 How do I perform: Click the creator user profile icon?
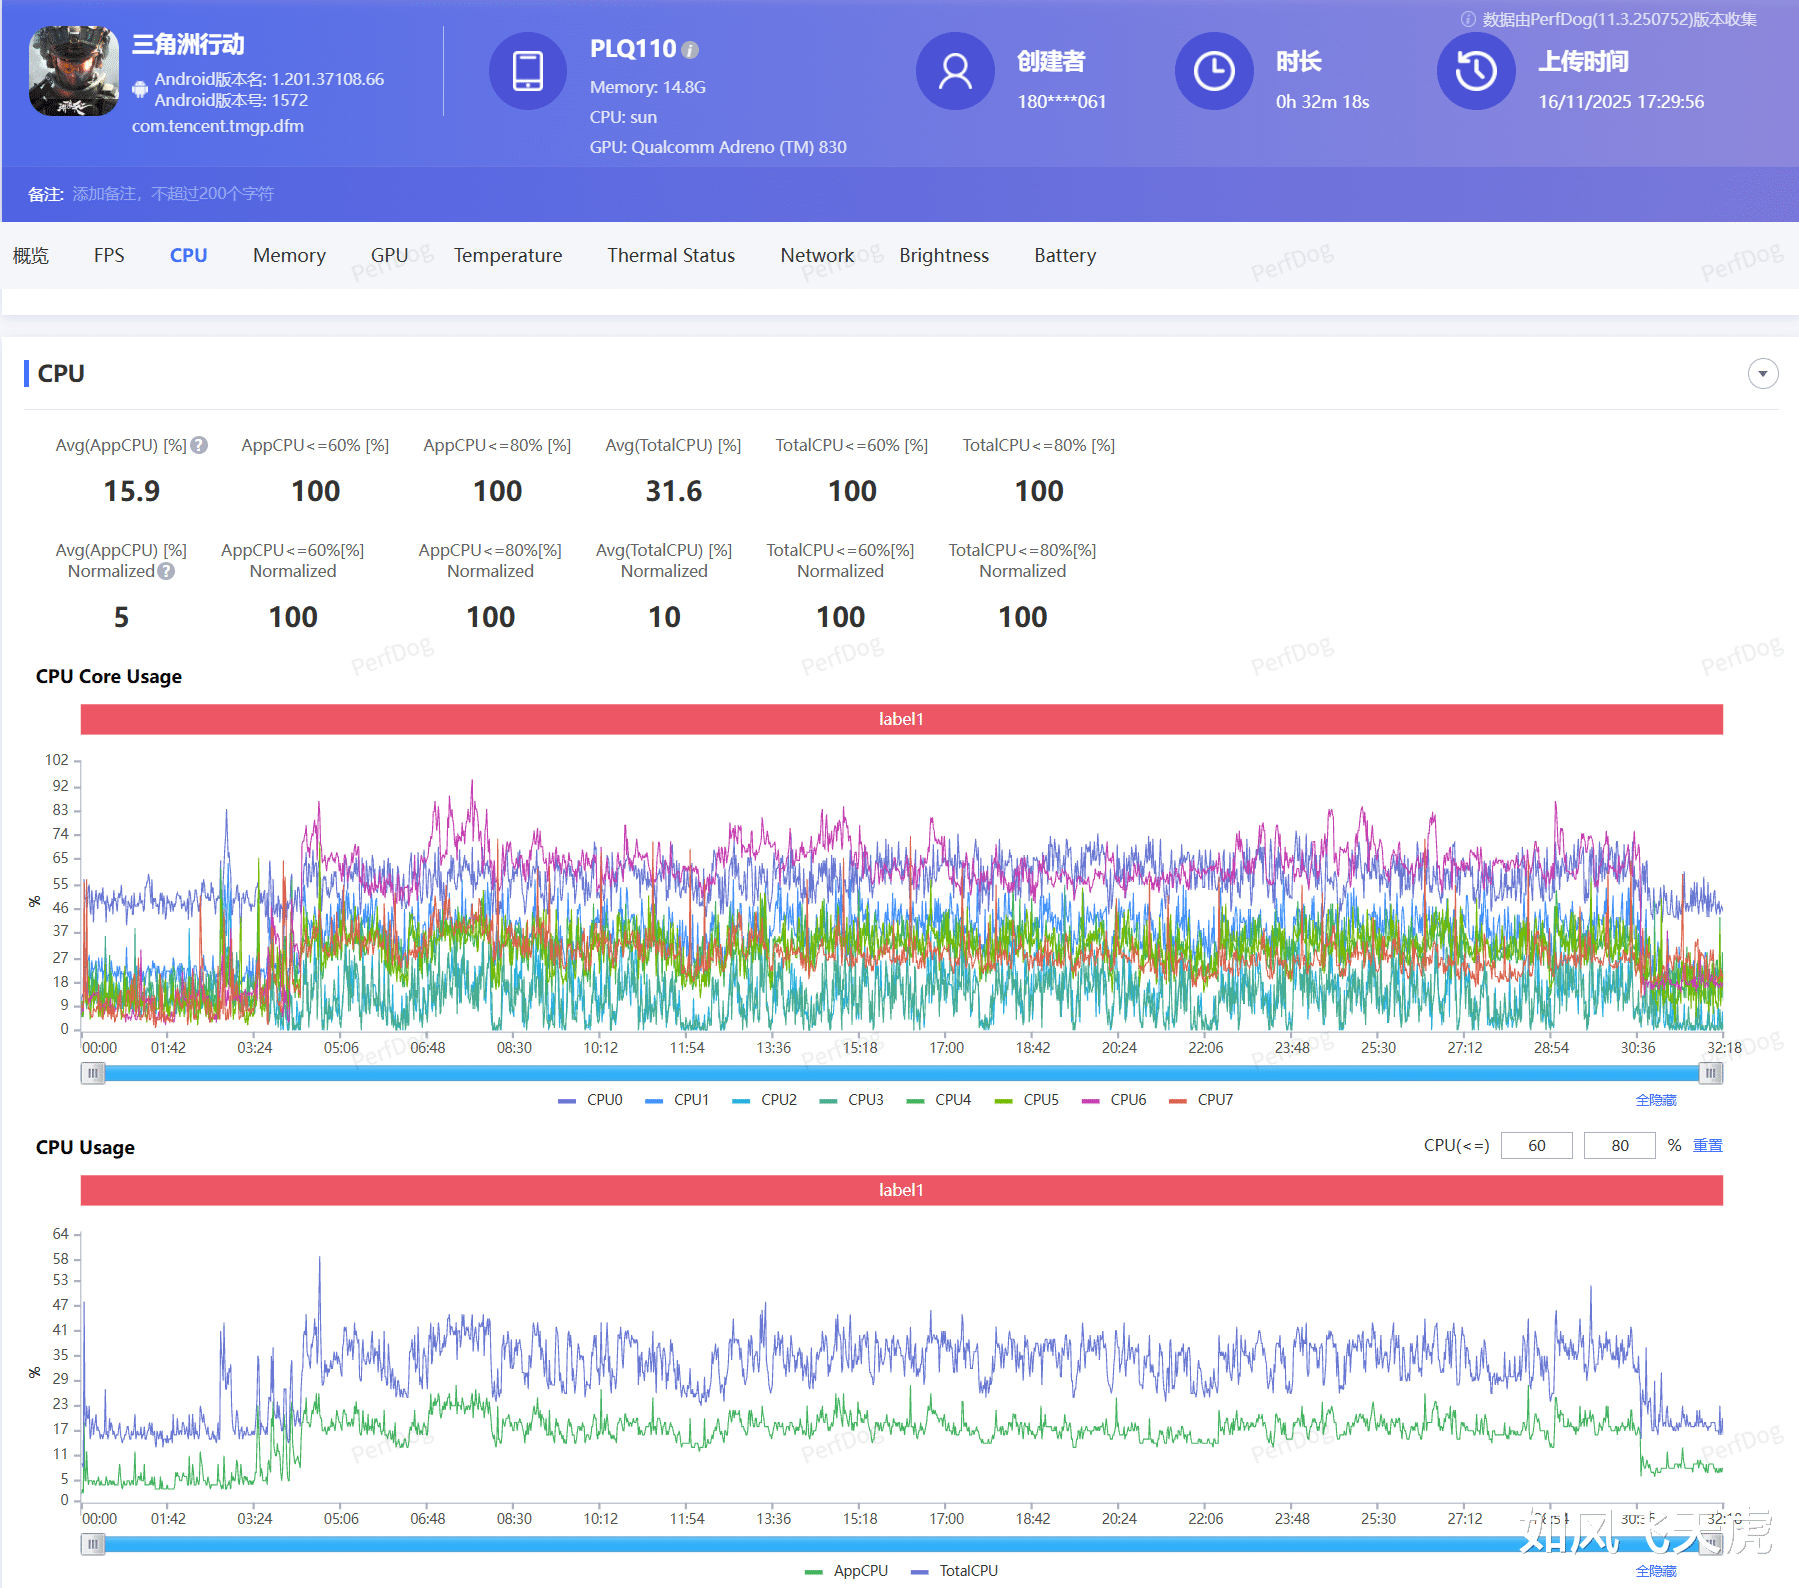(x=954, y=71)
